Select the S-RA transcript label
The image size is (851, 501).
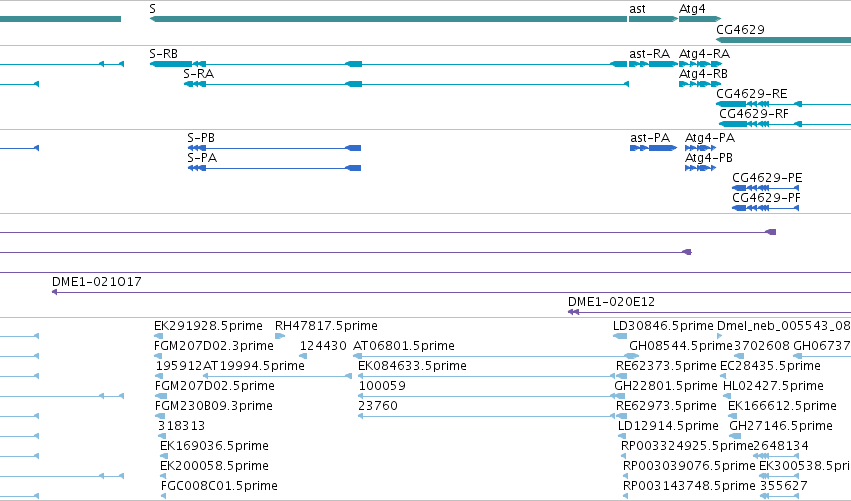[199, 74]
